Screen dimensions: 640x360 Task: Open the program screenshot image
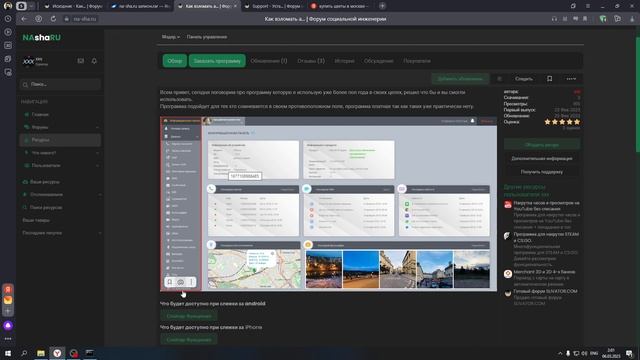tap(329, 204)
